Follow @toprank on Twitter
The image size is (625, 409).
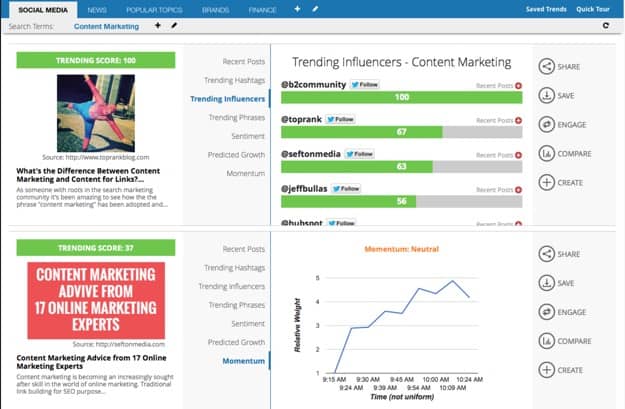click(341, 119)
